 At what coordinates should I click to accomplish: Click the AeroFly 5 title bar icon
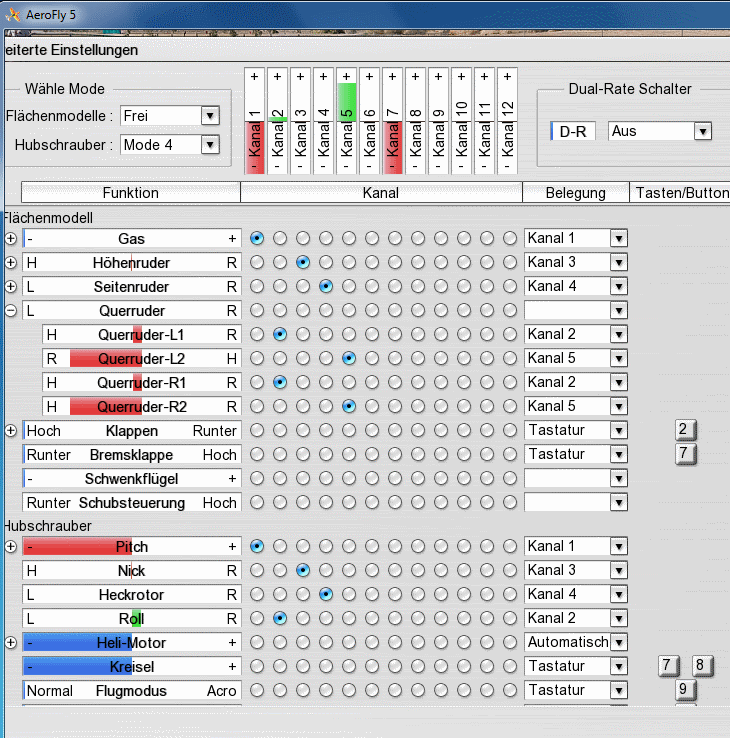click(13, 13)
